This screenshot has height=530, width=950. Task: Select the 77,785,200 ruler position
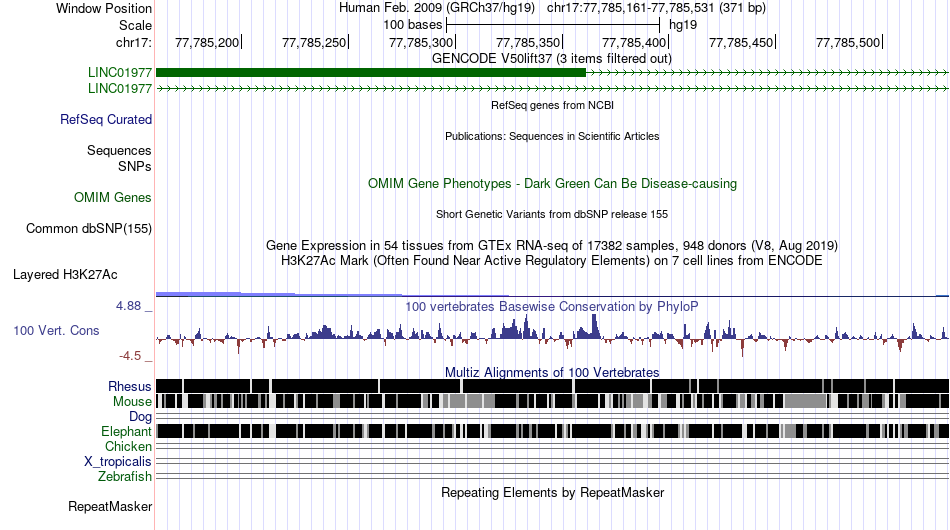(207, 42)
